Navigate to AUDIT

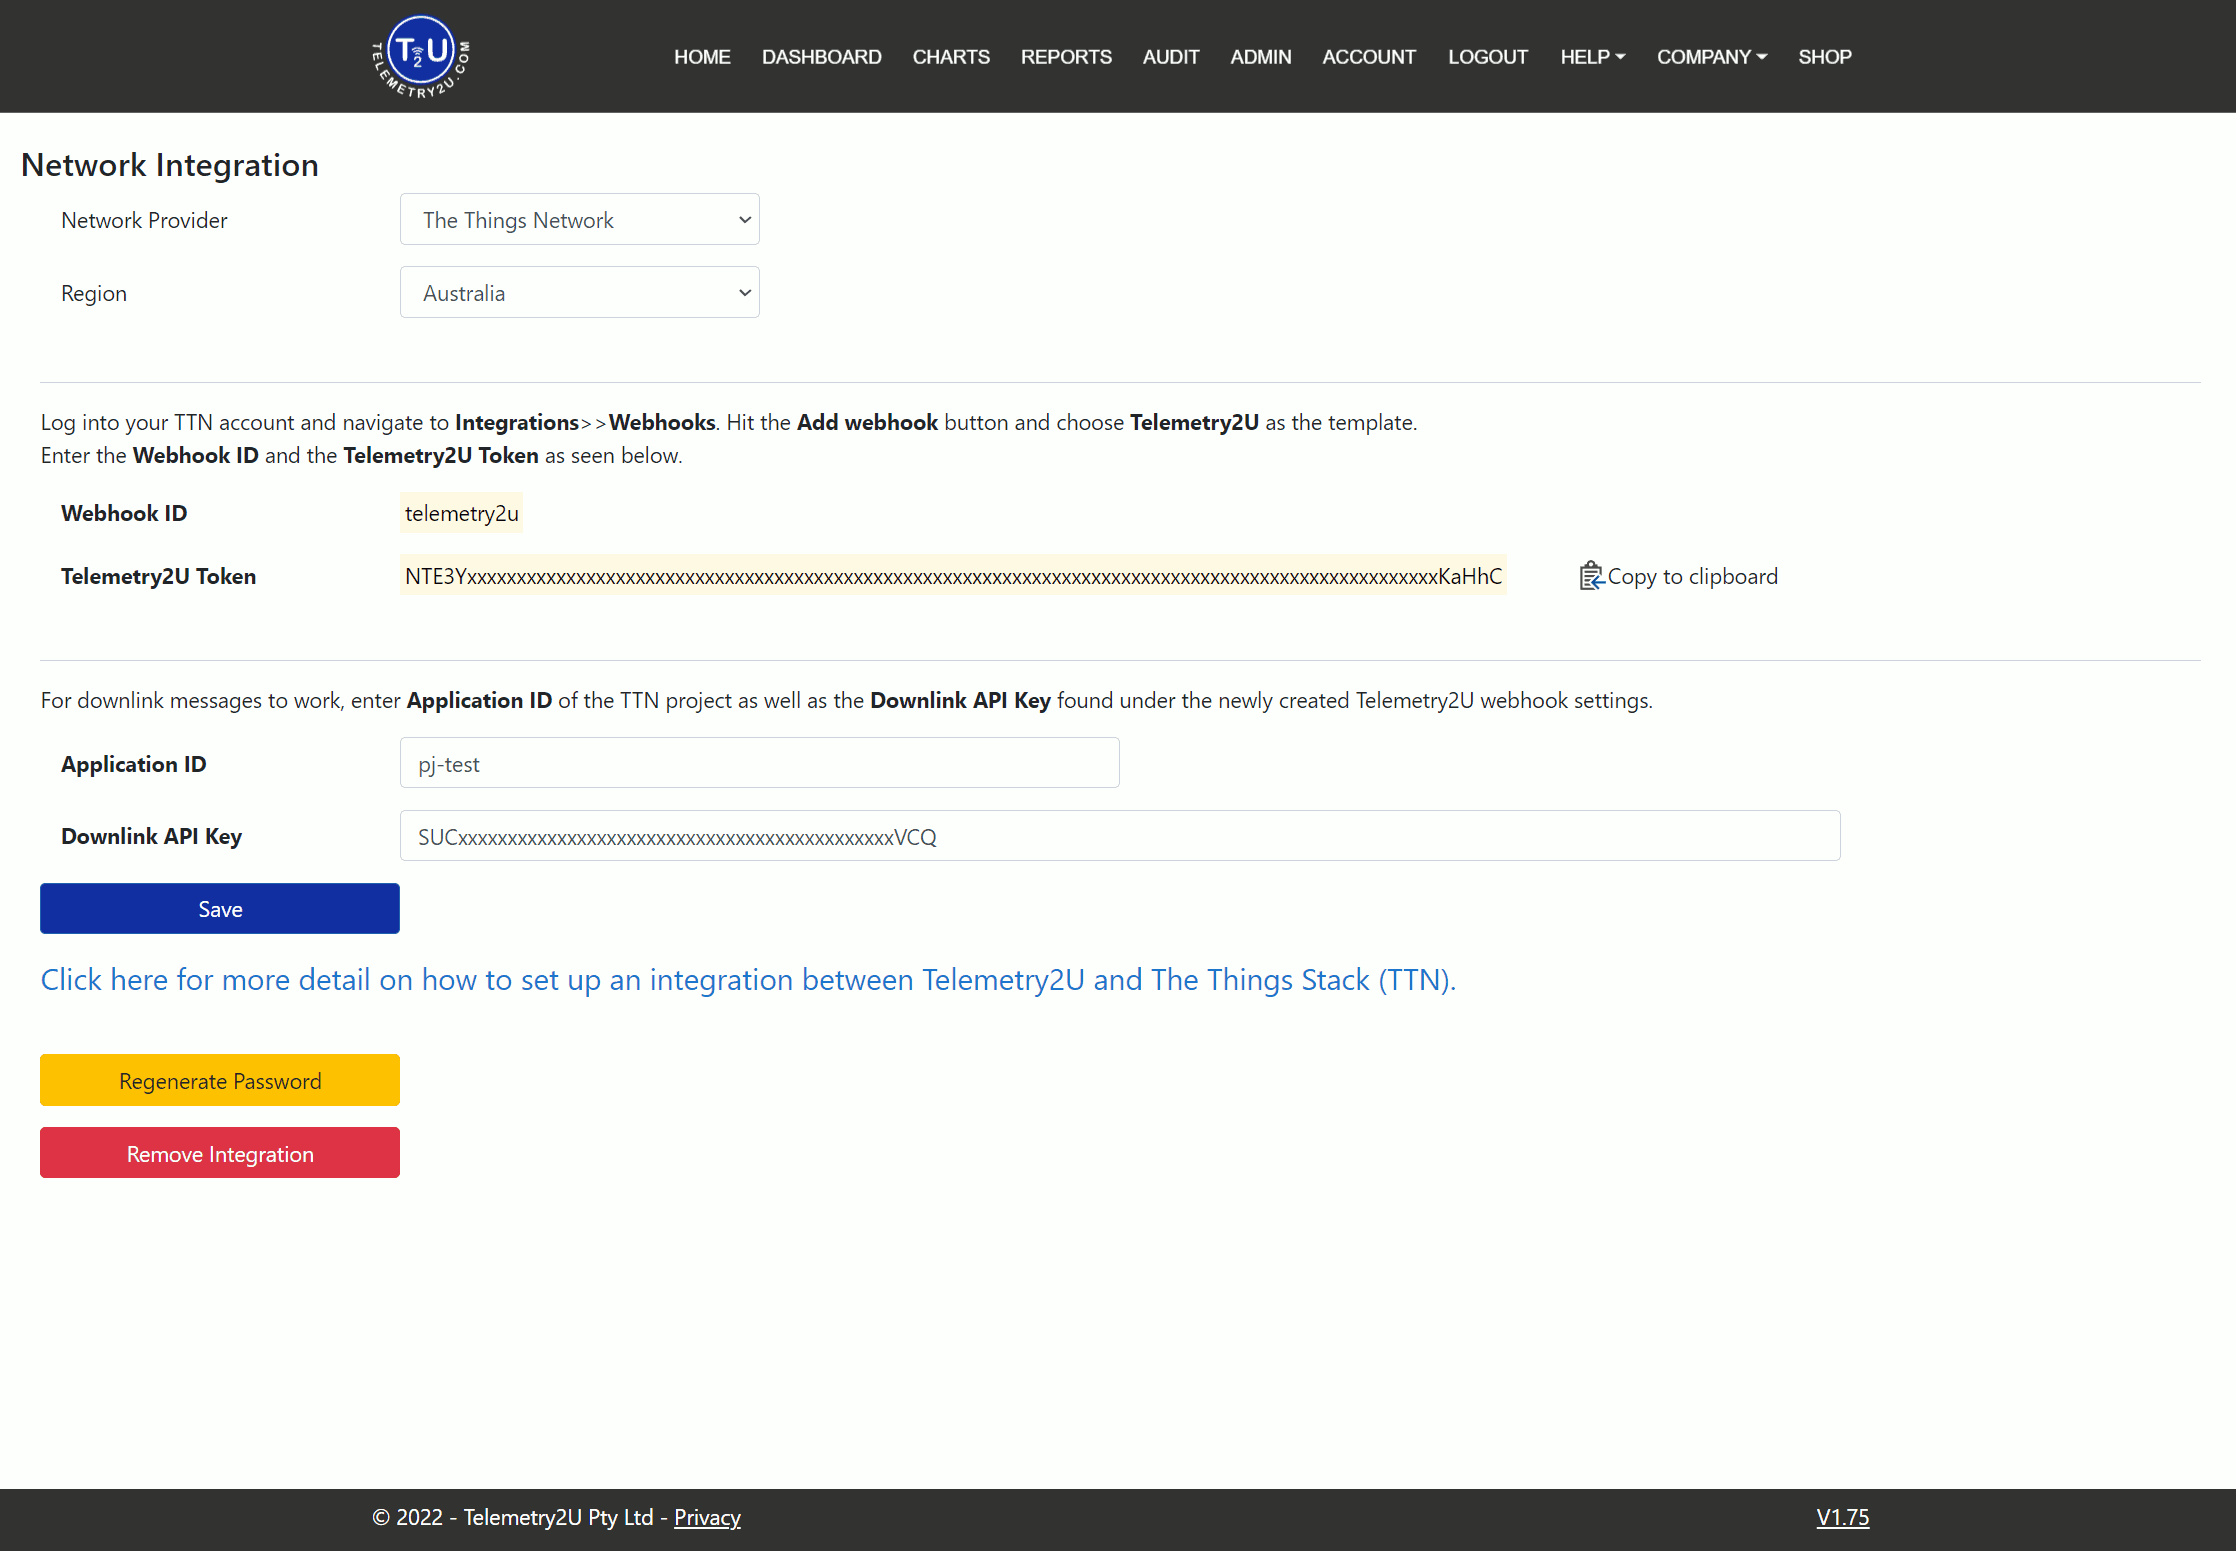[x=1171, y=57]
